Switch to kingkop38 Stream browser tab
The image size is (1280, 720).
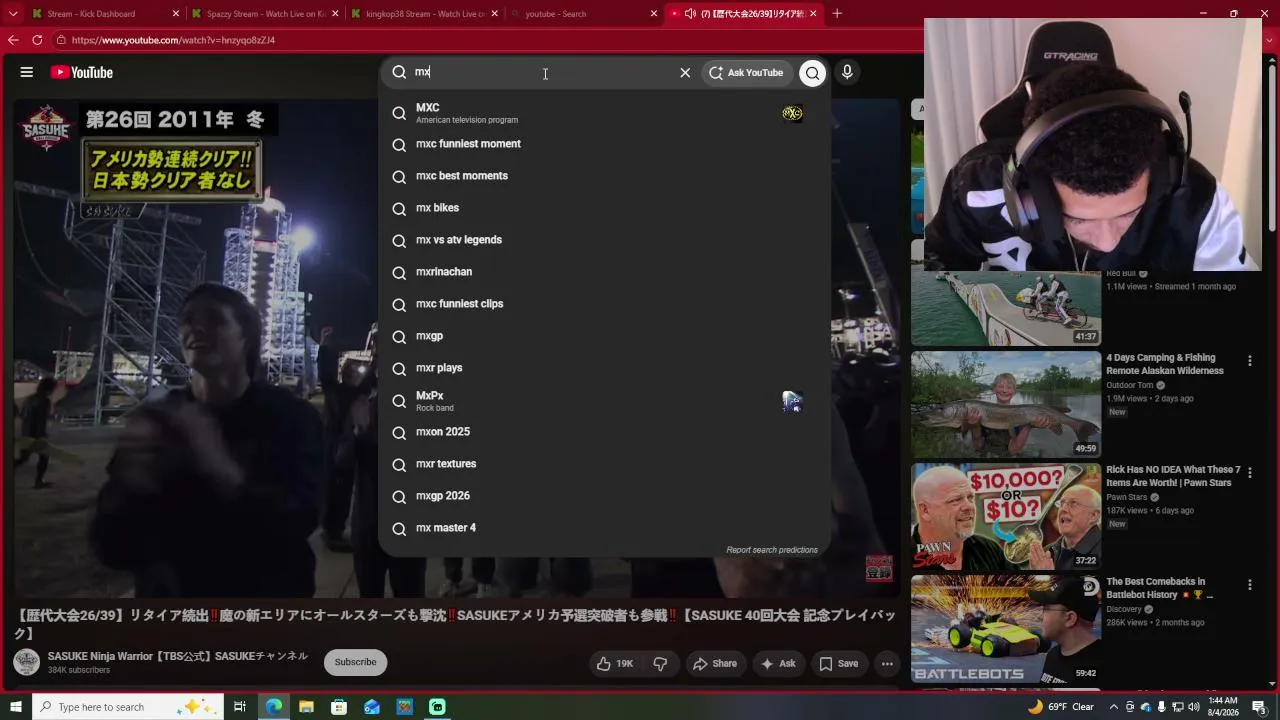point(425,14)
